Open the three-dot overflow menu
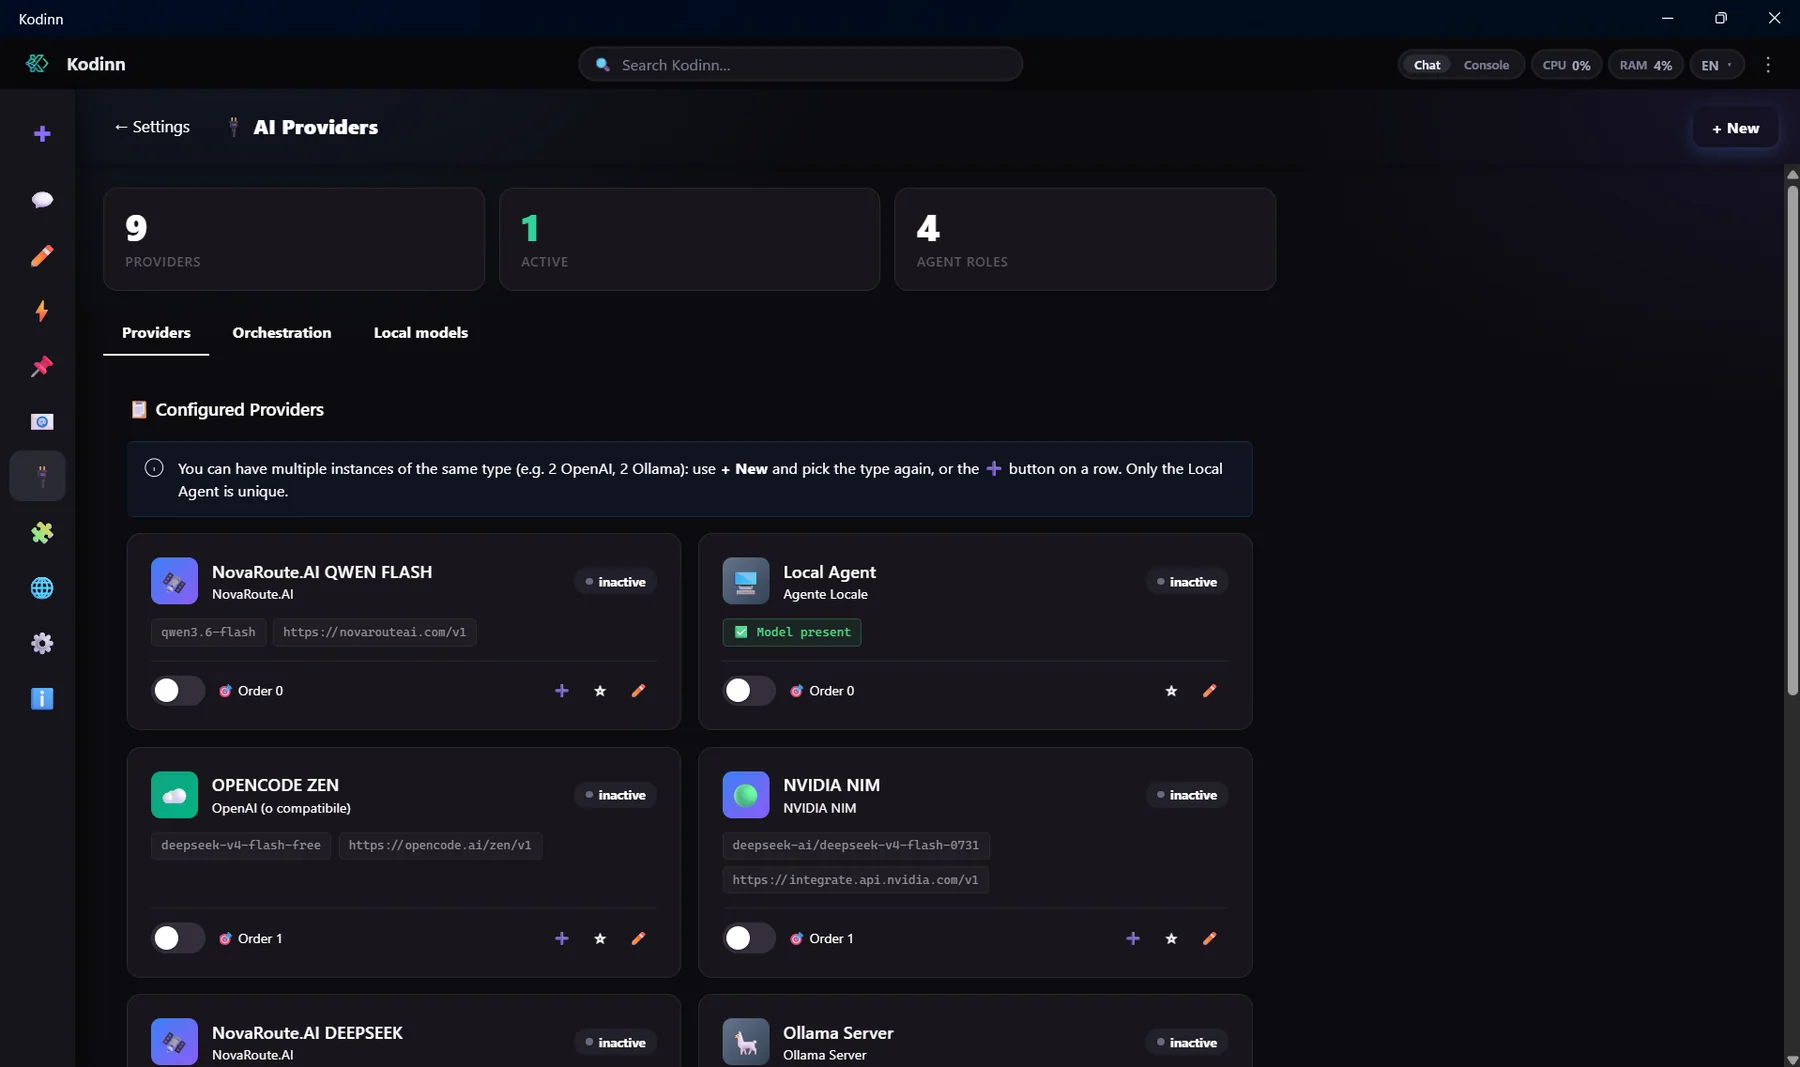The image size is (1800, 1067). click(x=1768, y=65)
